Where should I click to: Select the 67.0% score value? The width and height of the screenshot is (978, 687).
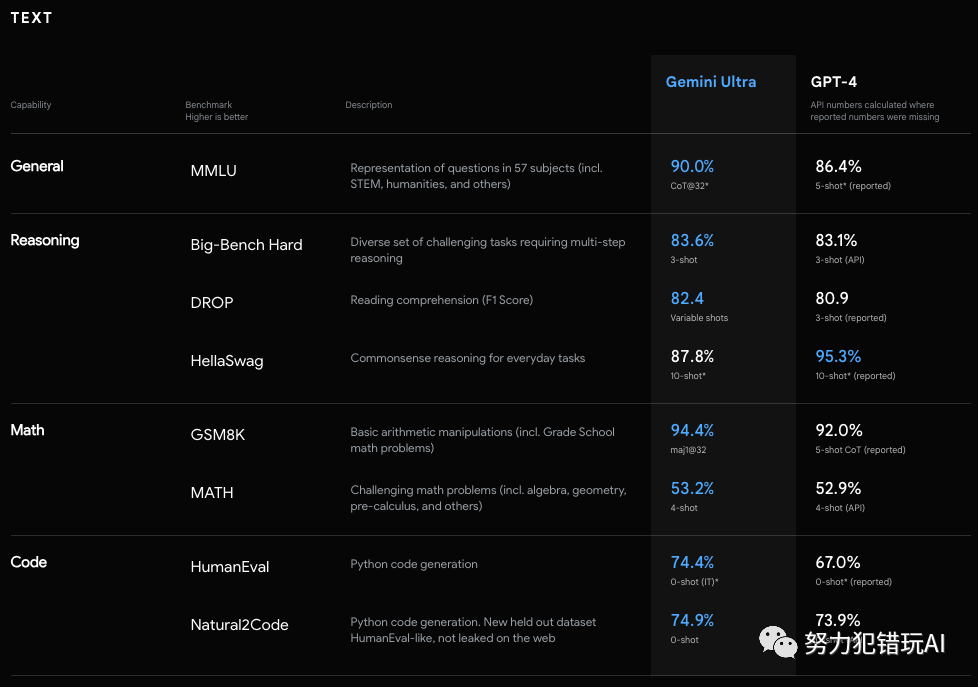(x=837, y=563)
